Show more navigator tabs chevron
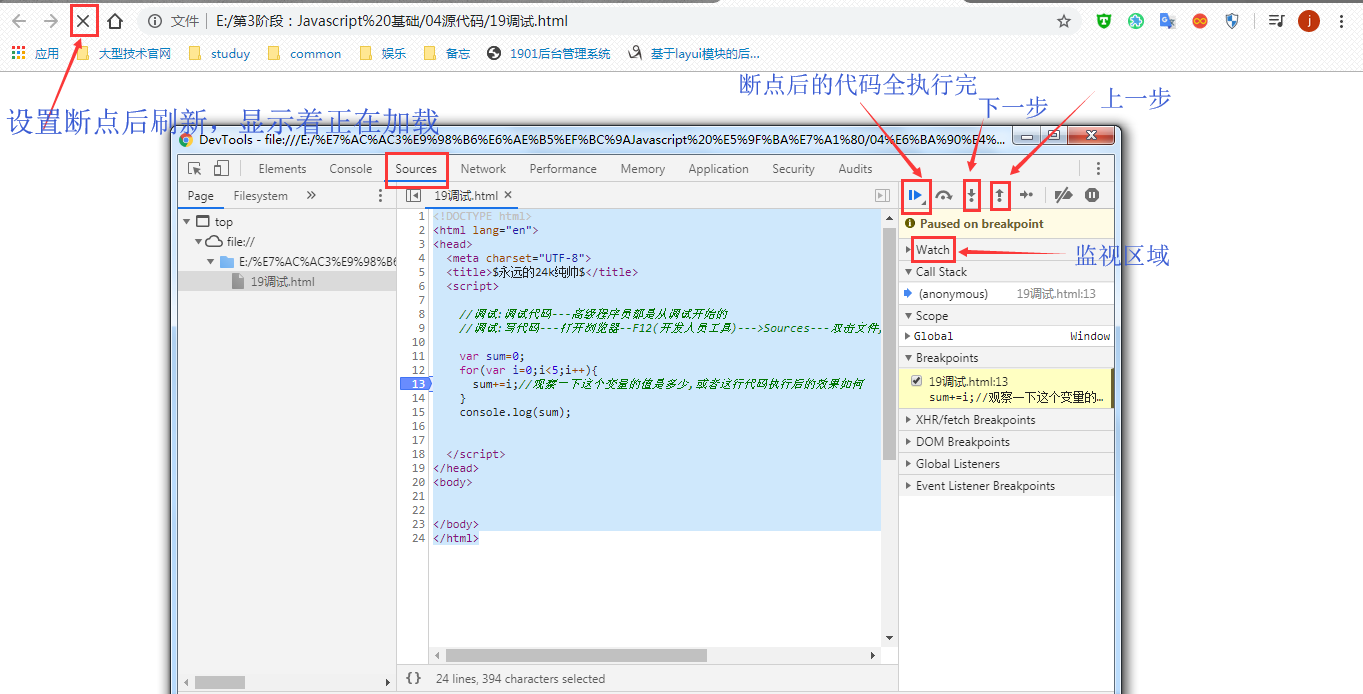1363x694 pixels. 311,196
